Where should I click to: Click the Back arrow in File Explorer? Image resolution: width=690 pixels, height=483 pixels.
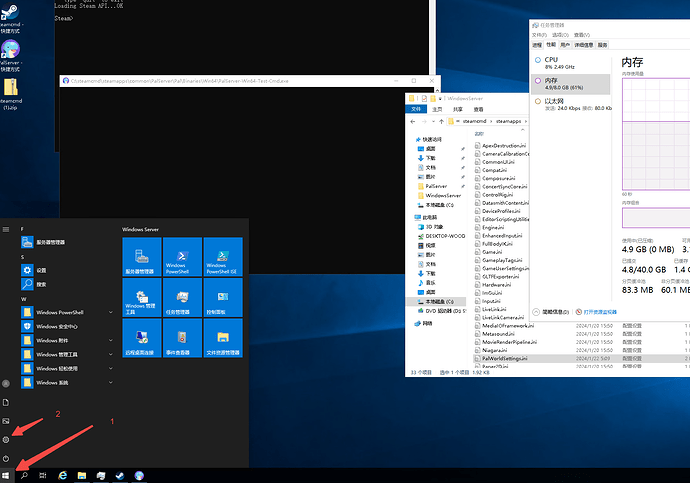[413, 121]
